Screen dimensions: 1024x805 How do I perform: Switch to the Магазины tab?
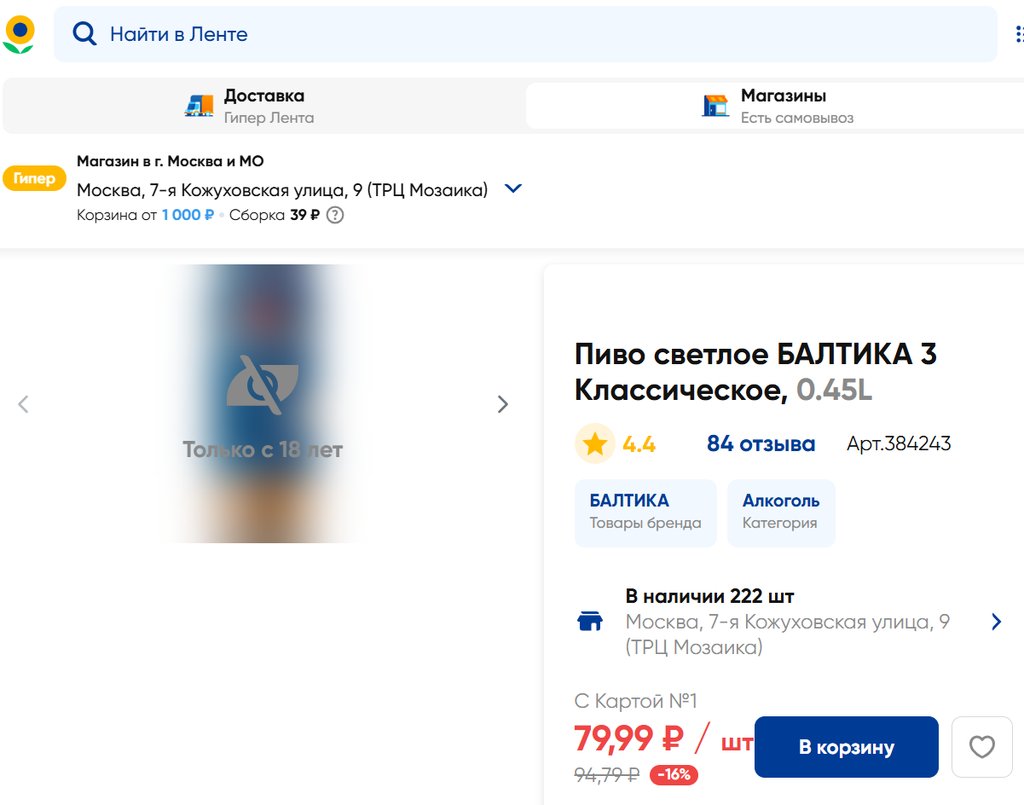[x=782, y=106]
